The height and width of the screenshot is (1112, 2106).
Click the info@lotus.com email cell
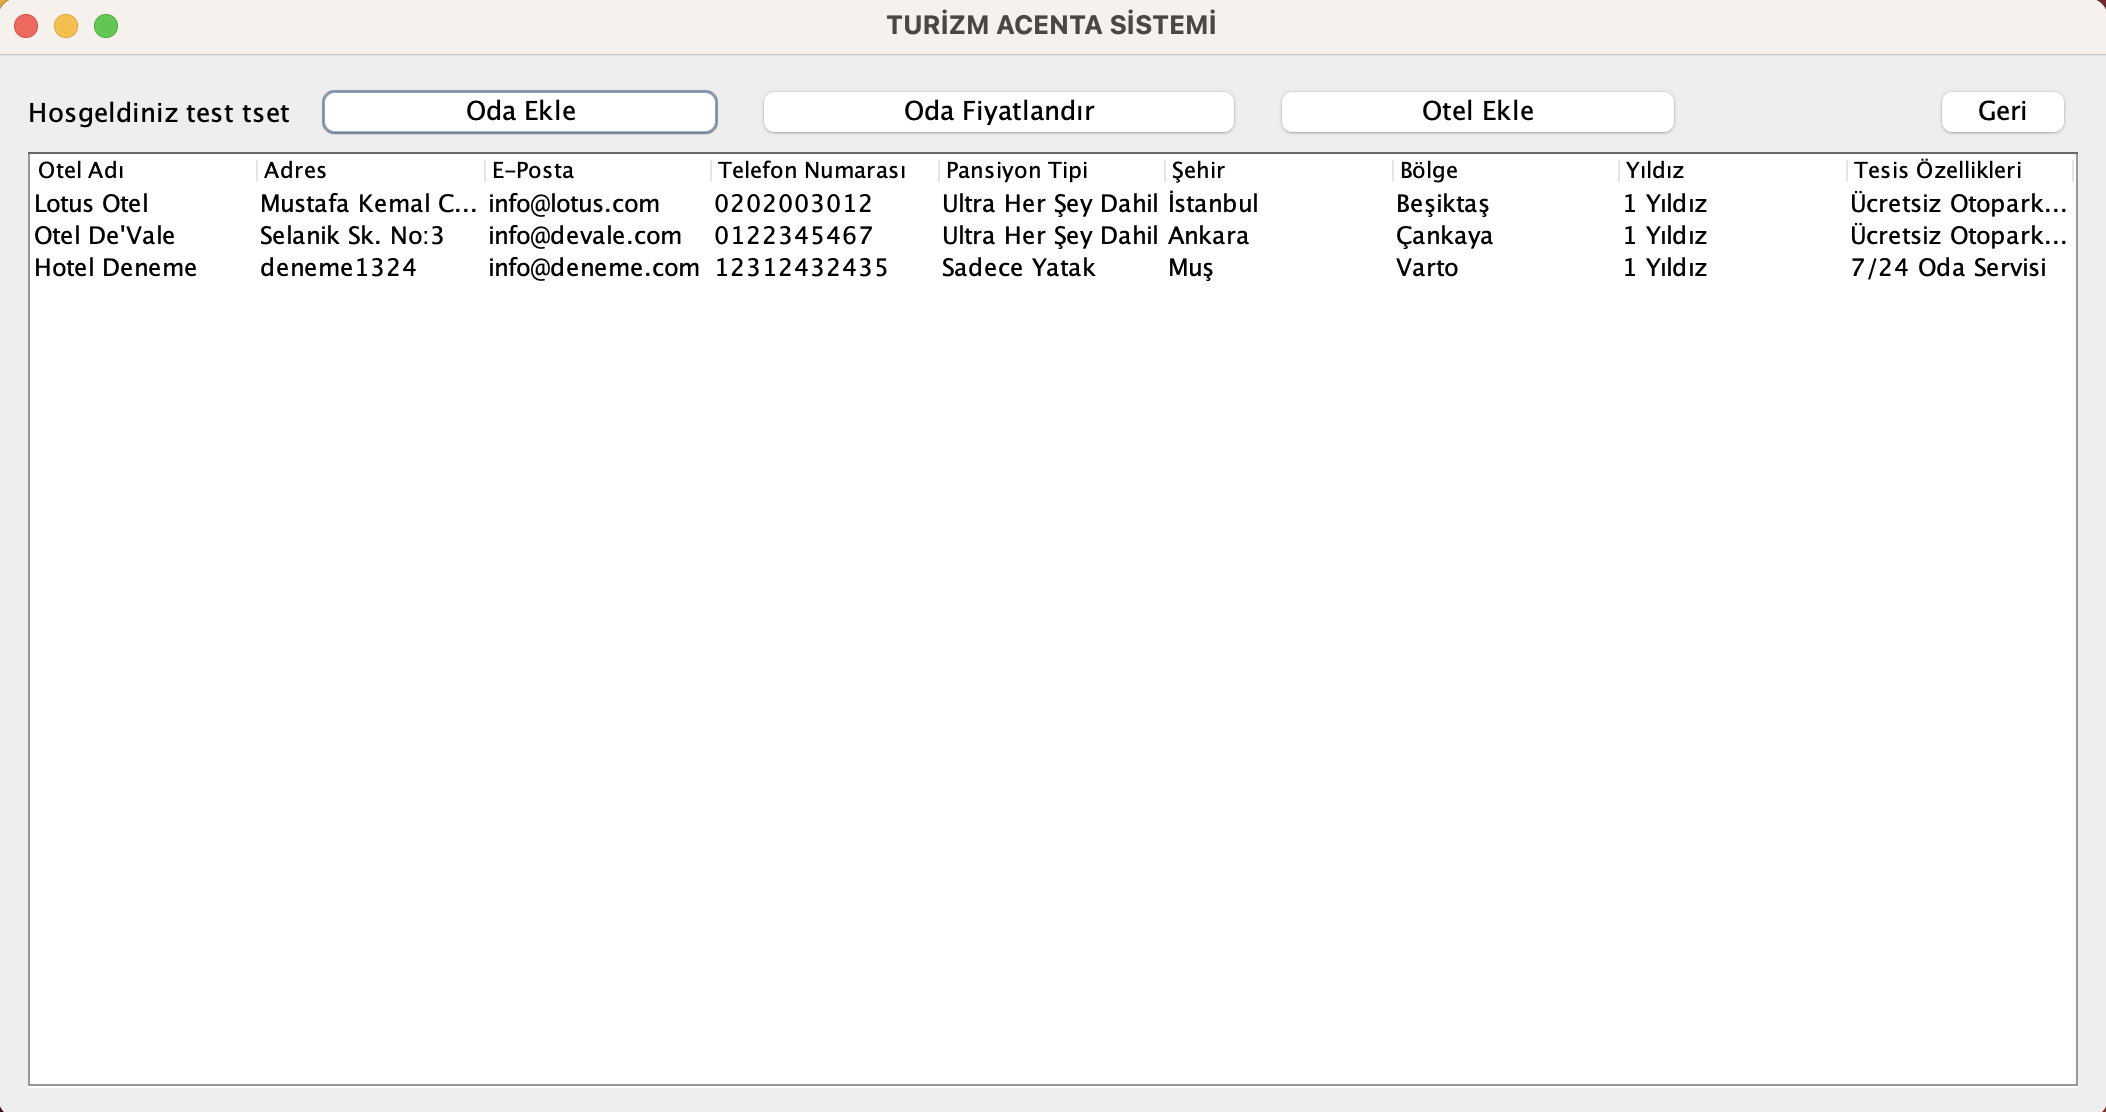[x=573, y=203]
